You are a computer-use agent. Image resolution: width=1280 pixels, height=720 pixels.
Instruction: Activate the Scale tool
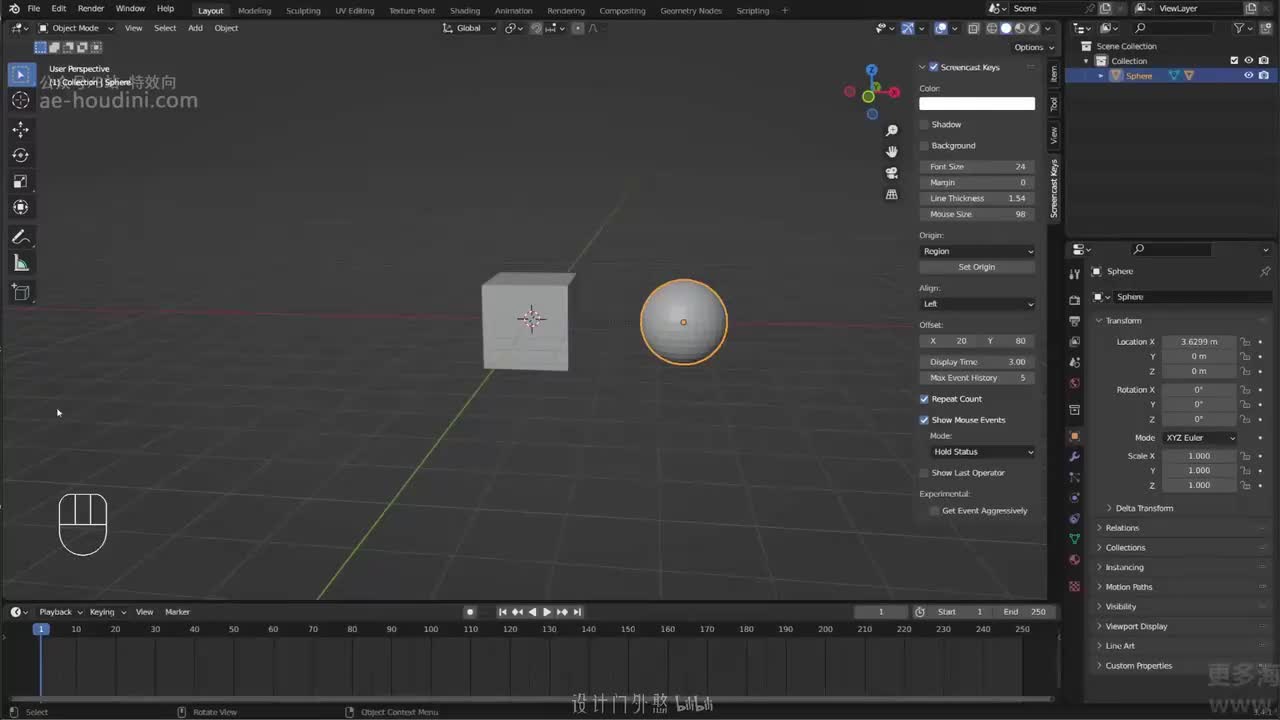20,181
